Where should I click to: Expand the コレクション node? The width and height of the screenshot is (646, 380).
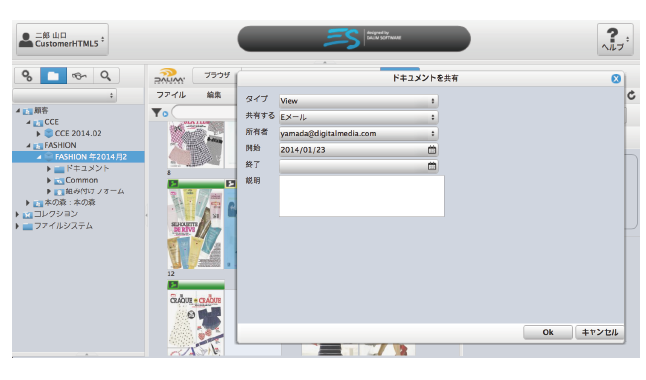17,214
